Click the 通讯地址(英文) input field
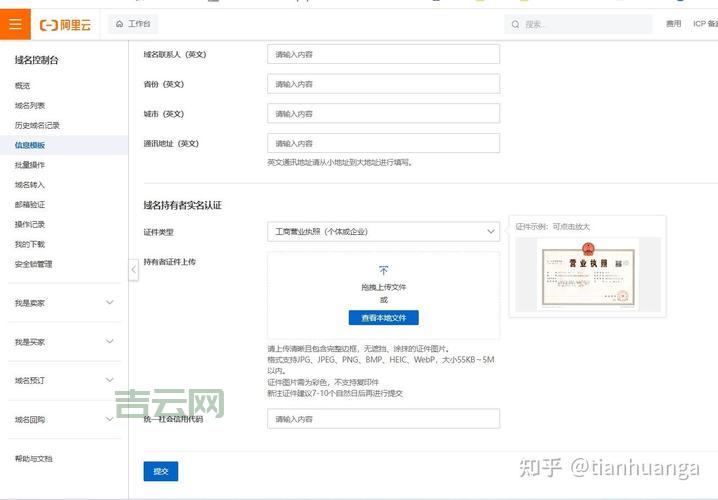Screen dimensions: 718x500 tap(383, 143)
